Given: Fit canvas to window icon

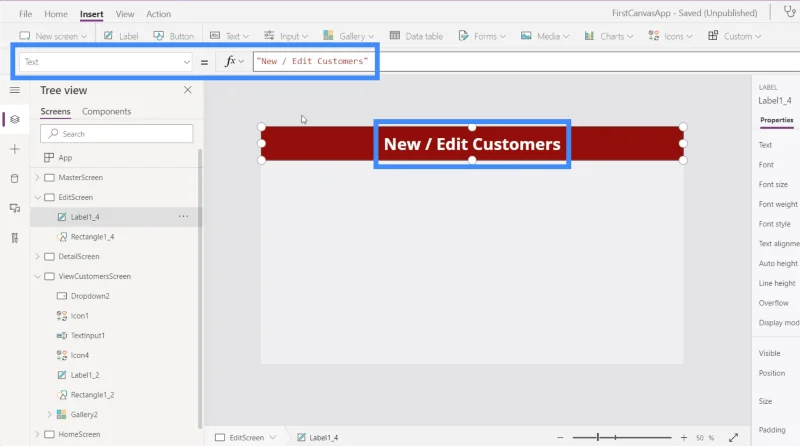Looking at the screenshot, I should tap(733, 437).
